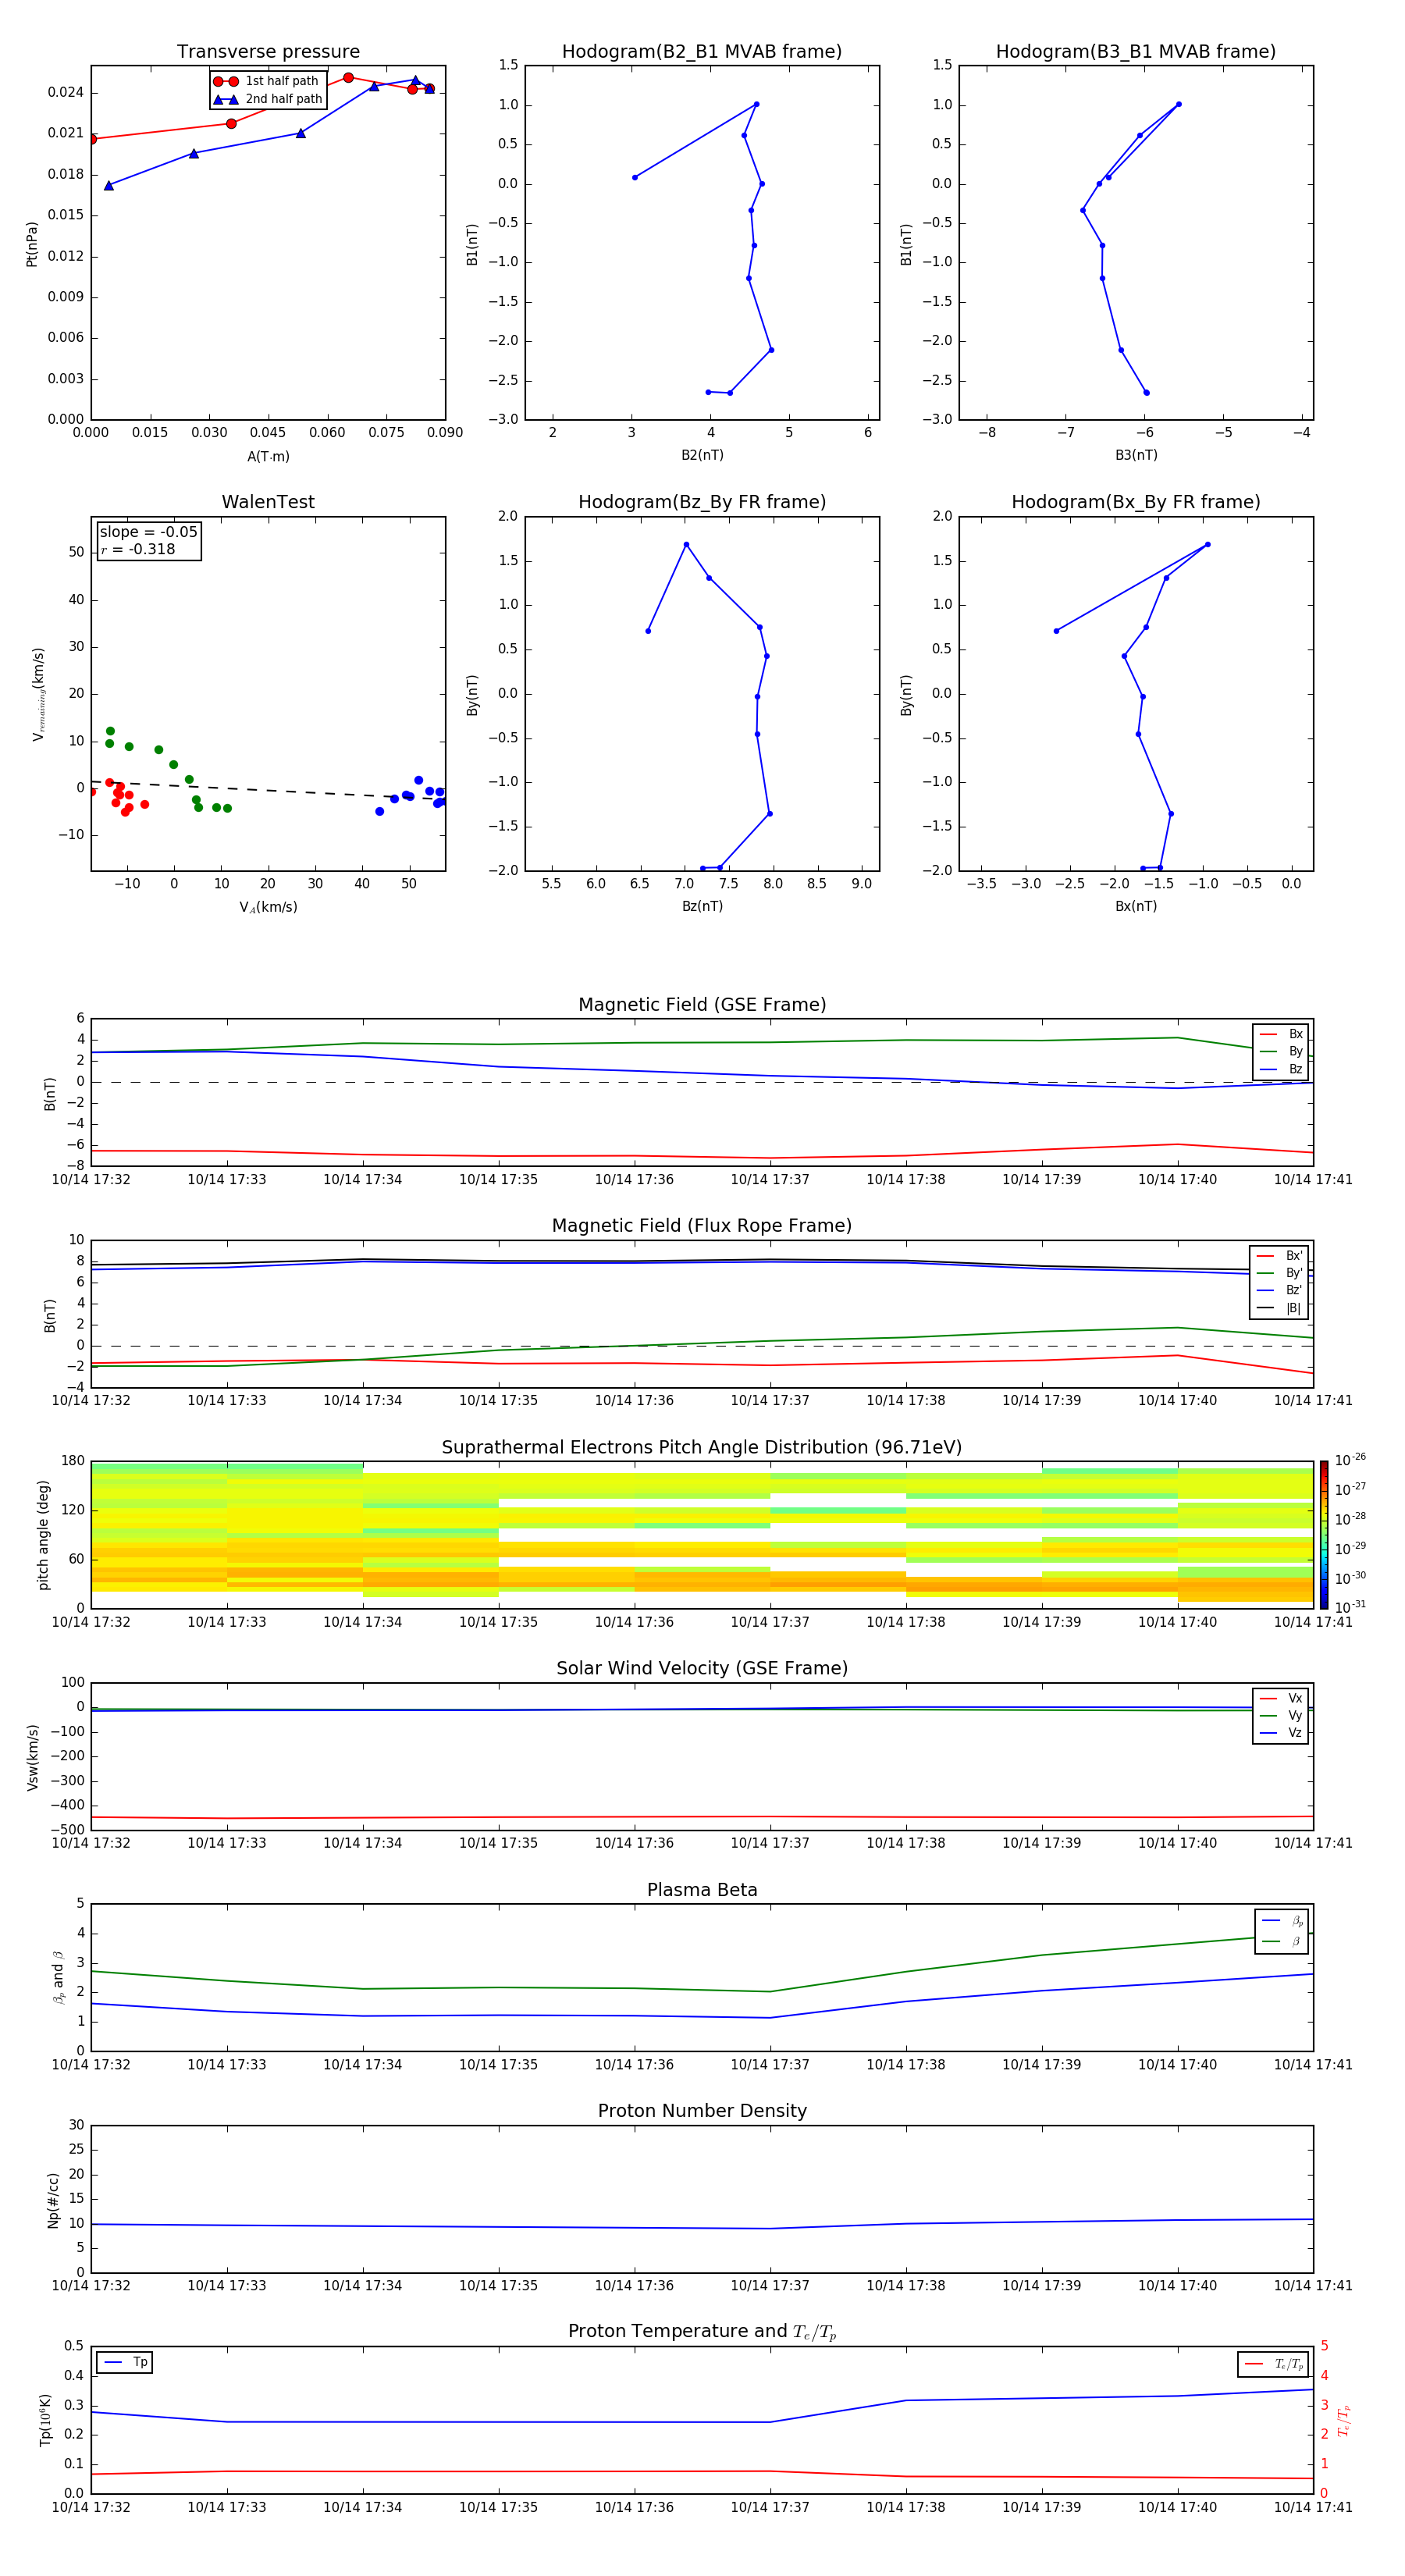
Task: Click the Suprathermal Electrons Pitch Angle Distribution title
Action: click(x=702, y=1448)
